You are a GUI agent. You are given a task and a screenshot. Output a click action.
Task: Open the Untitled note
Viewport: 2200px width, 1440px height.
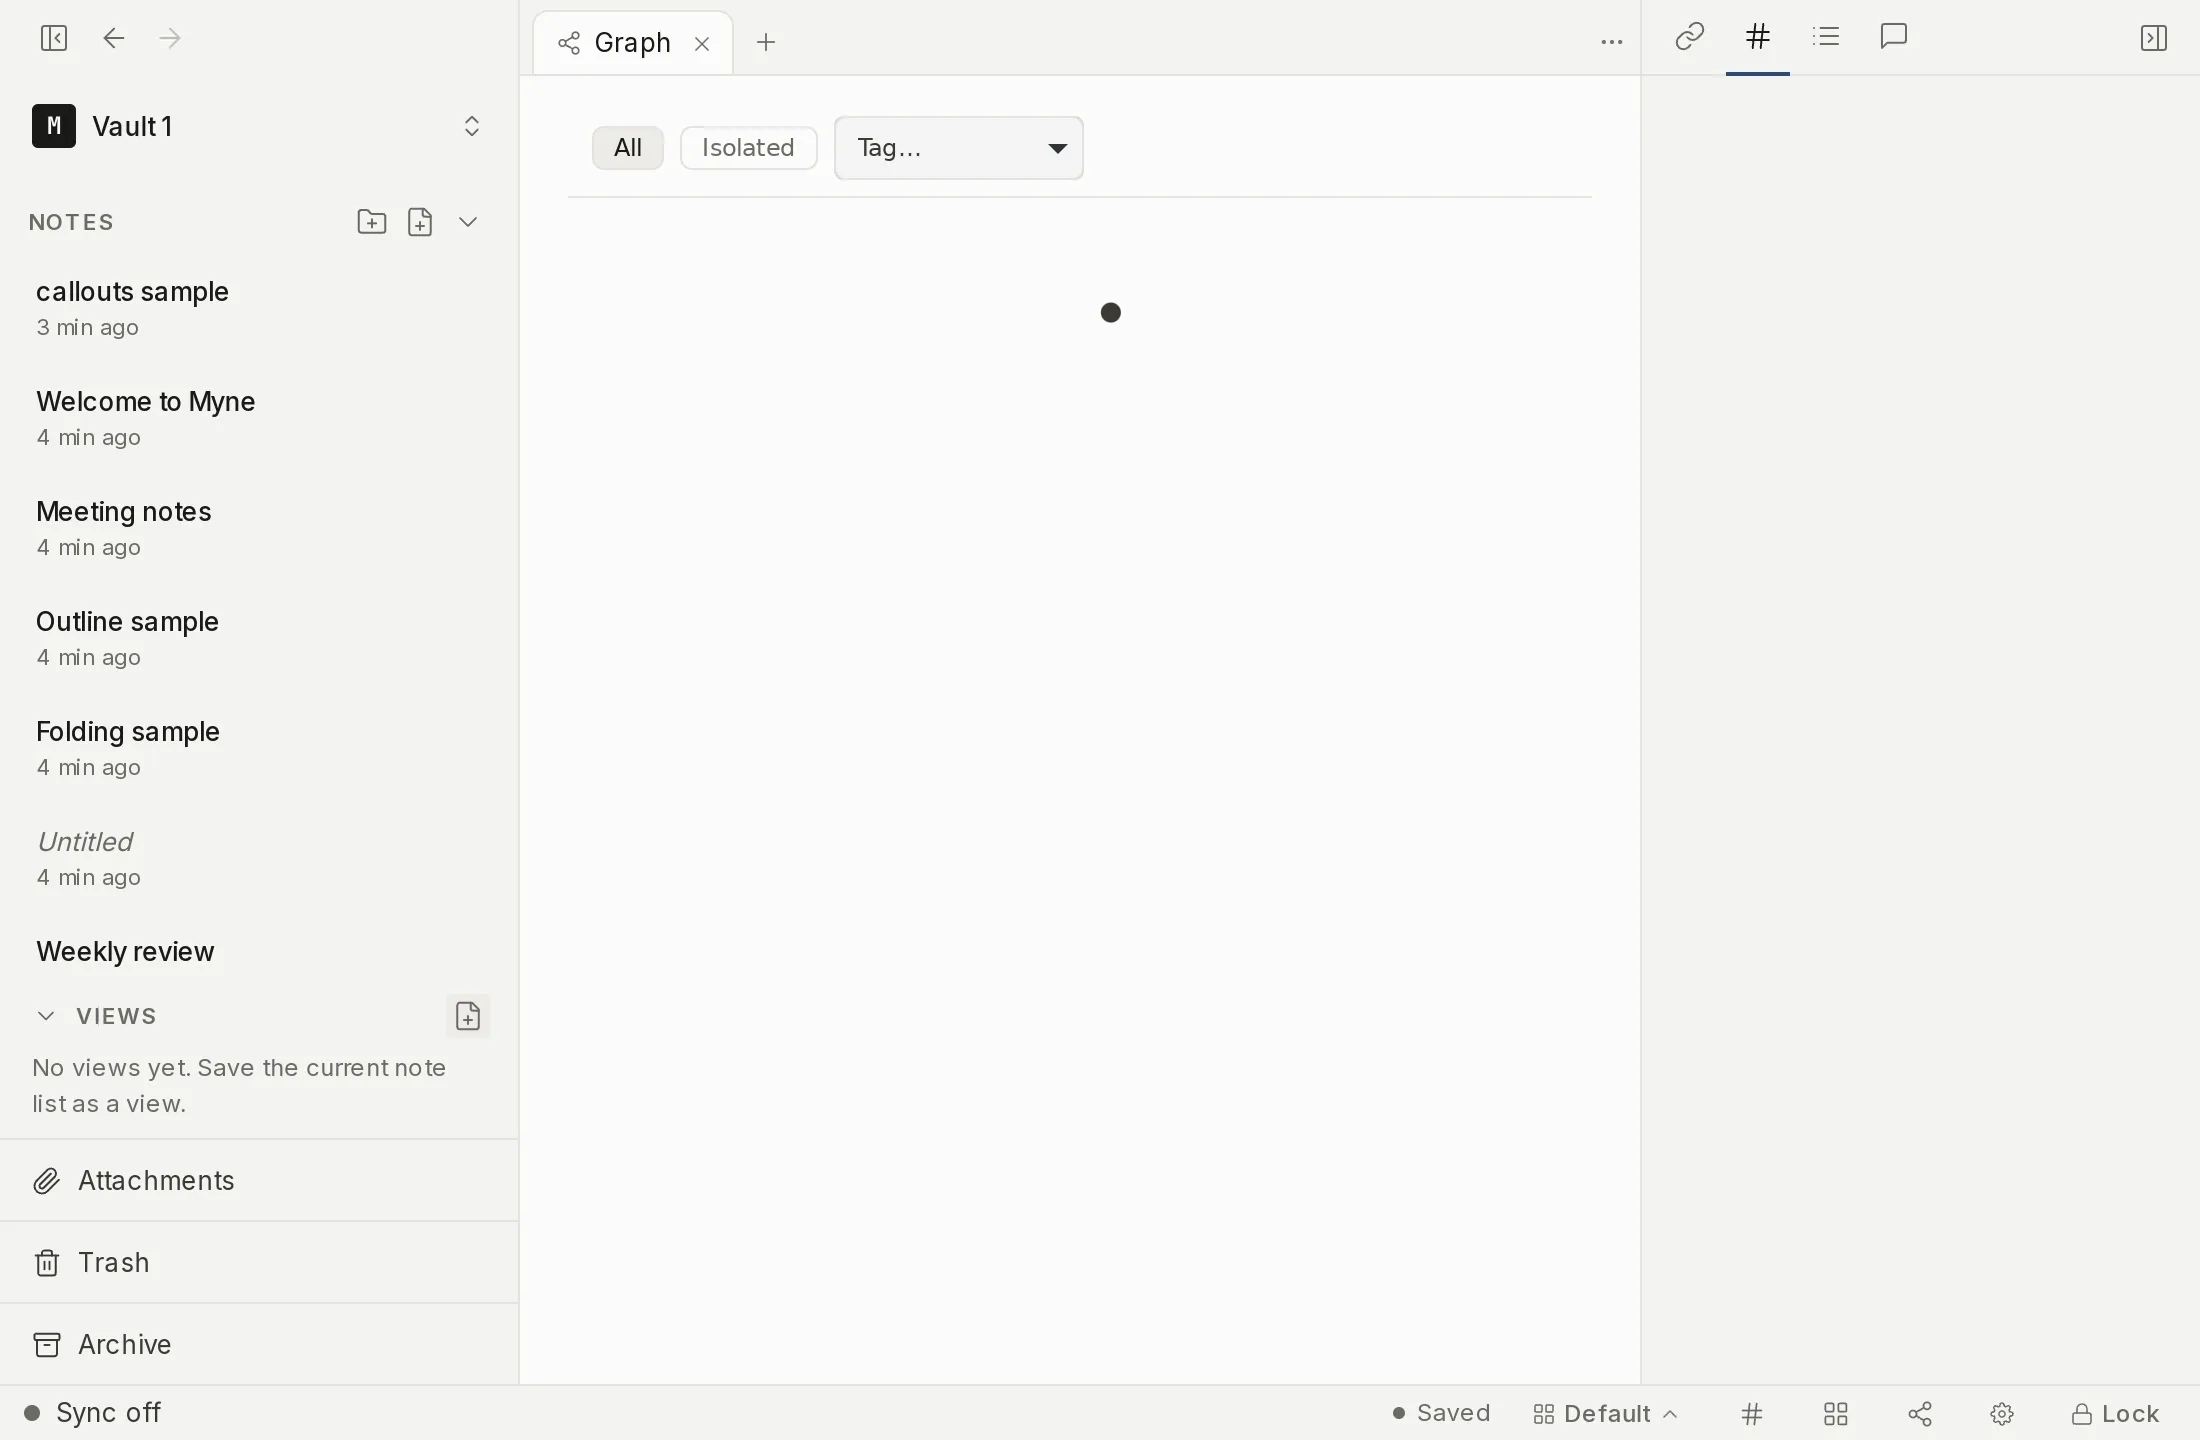258,859
